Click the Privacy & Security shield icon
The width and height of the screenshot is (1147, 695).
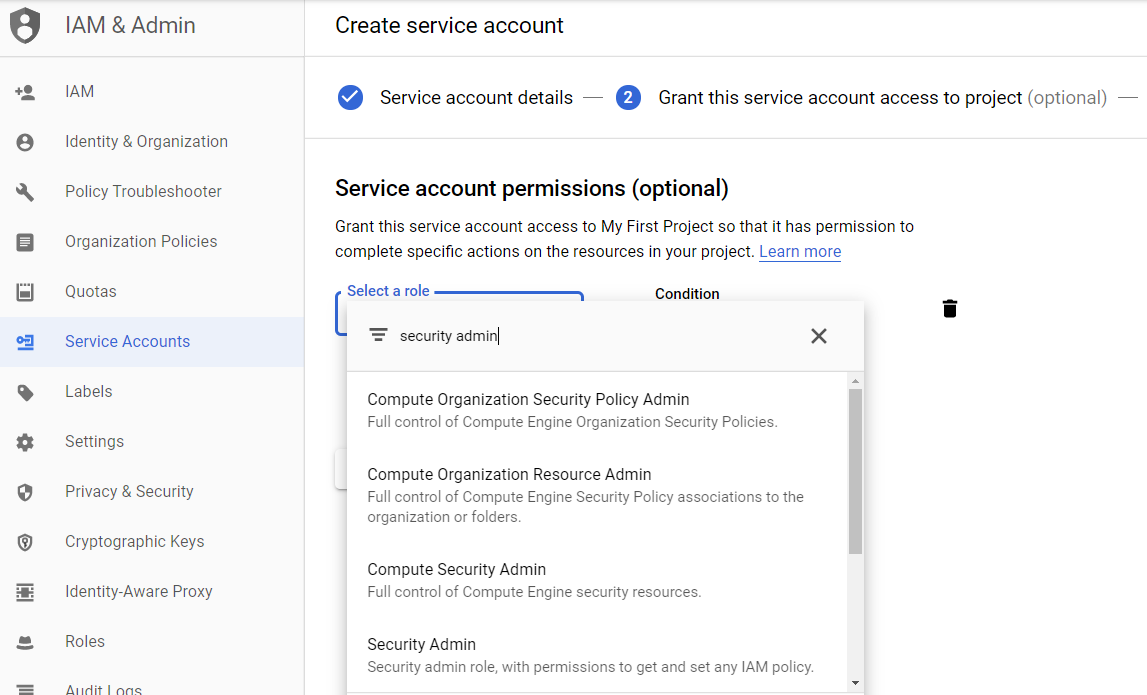26,491
